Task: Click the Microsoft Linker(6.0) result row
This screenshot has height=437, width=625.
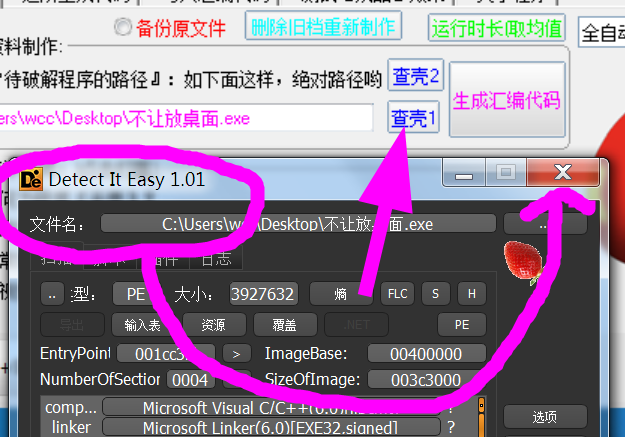Action: 271,427
